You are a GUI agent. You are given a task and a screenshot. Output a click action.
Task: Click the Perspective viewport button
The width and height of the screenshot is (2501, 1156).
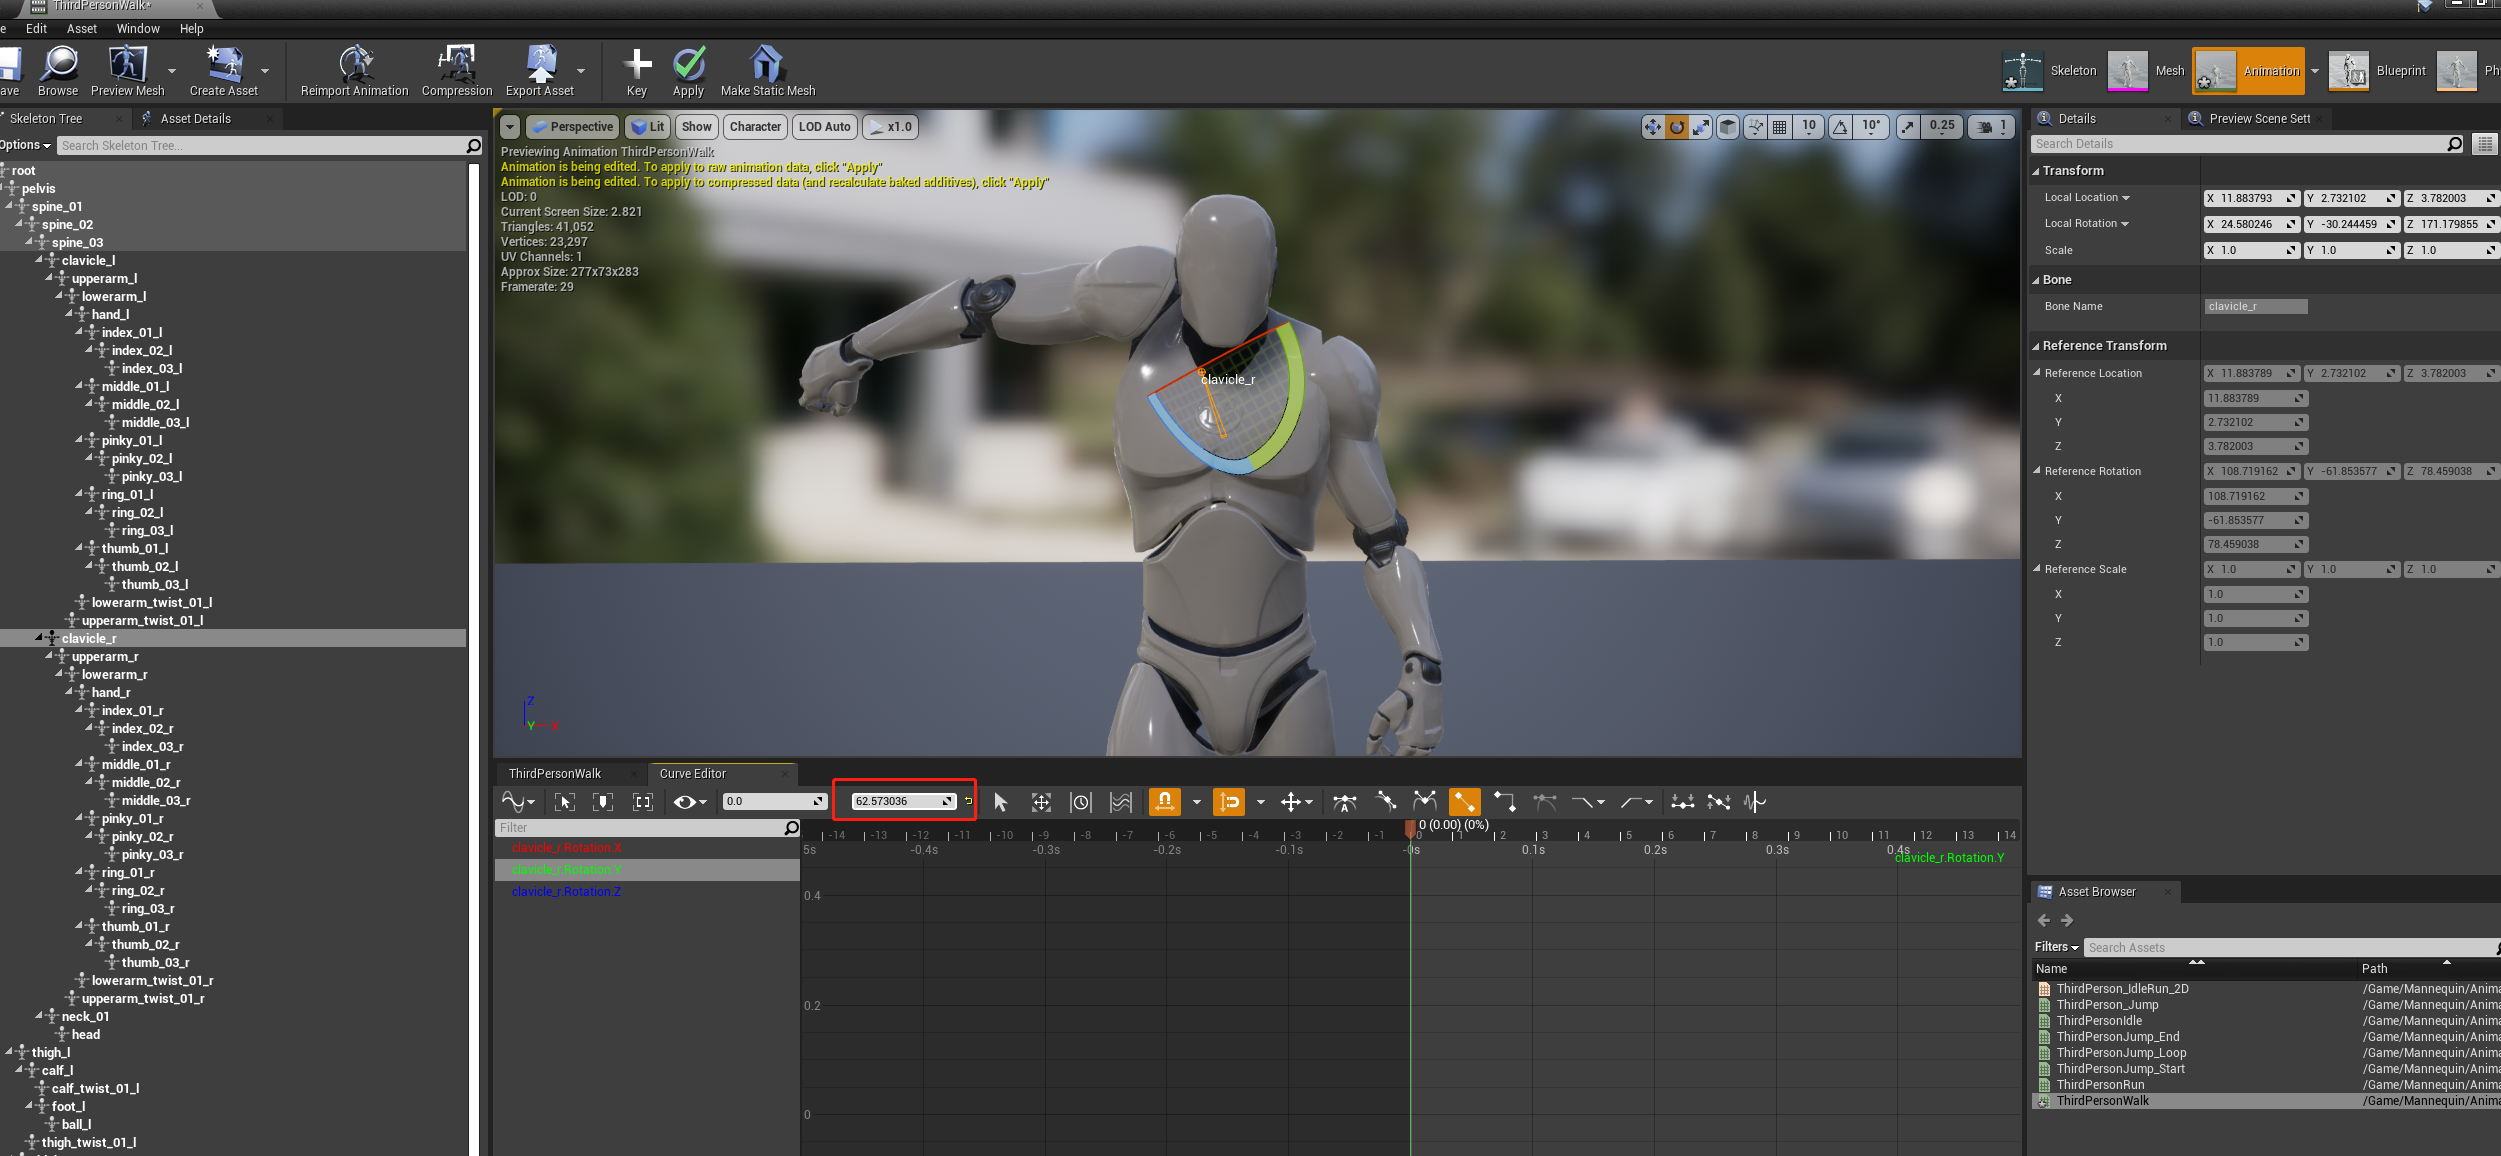coord(572,127)
